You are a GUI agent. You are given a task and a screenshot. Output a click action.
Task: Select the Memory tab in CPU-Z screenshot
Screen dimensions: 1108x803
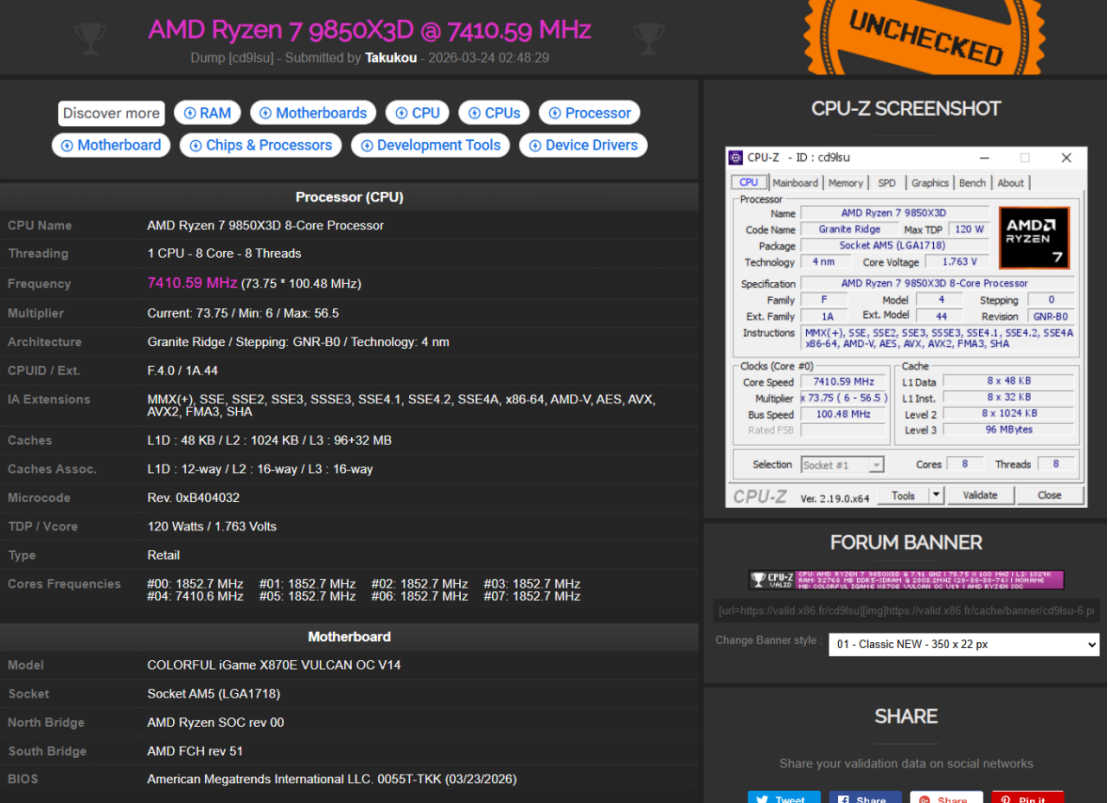tap(846, 183)
